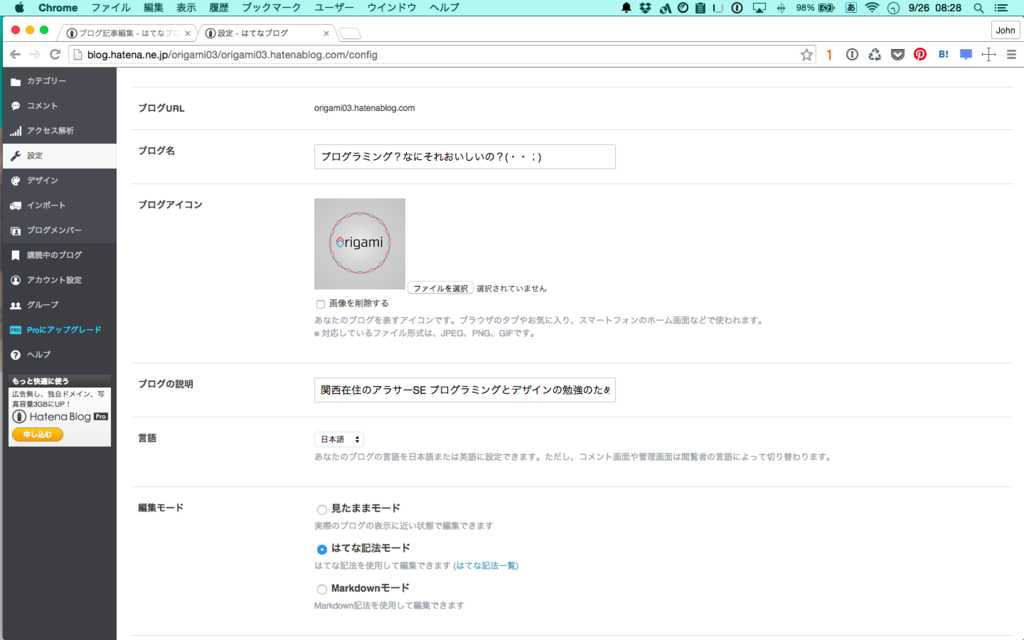Close the 設定 - はてなブログ tab
Screen dimensions: 1024x640
click(x=326, y=33)
